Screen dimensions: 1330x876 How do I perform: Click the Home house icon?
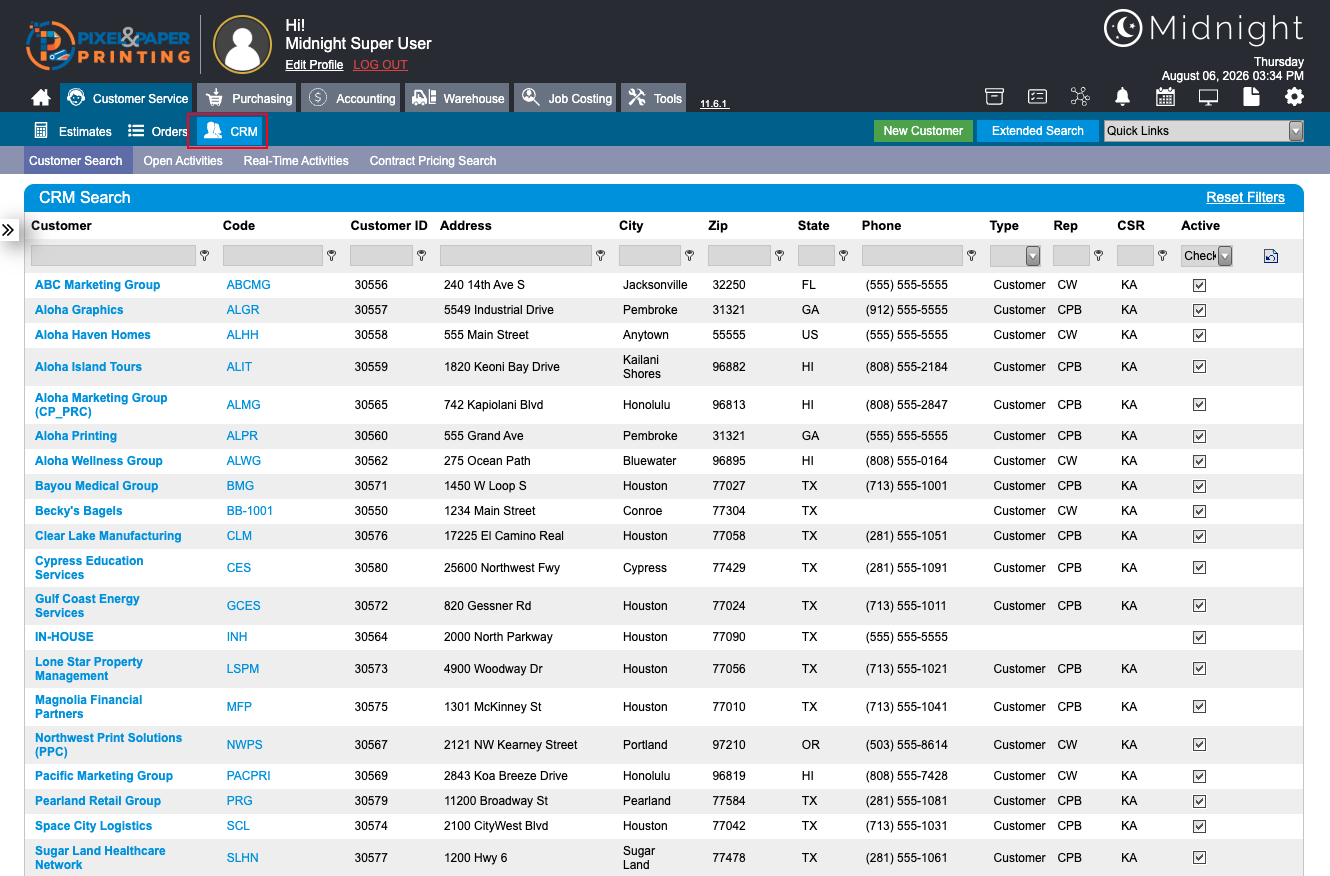click(x=41, y=98)
